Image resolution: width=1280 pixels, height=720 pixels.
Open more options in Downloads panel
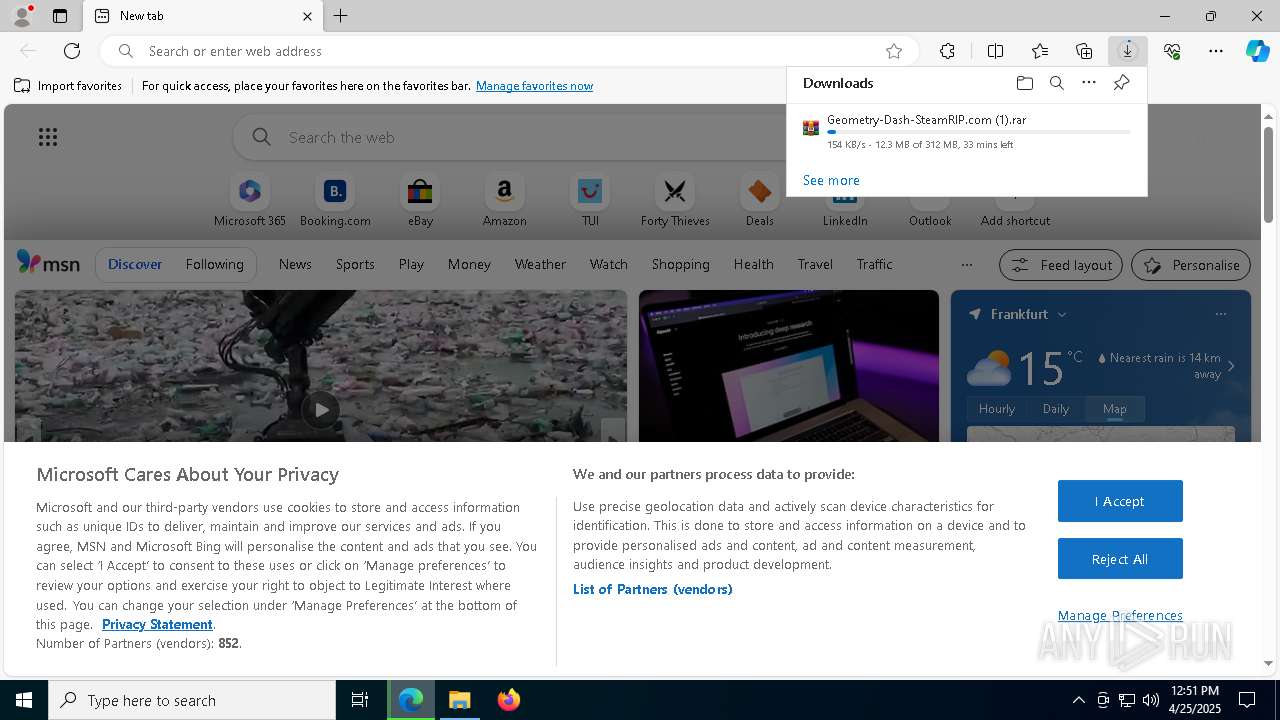pos(1089,83)
